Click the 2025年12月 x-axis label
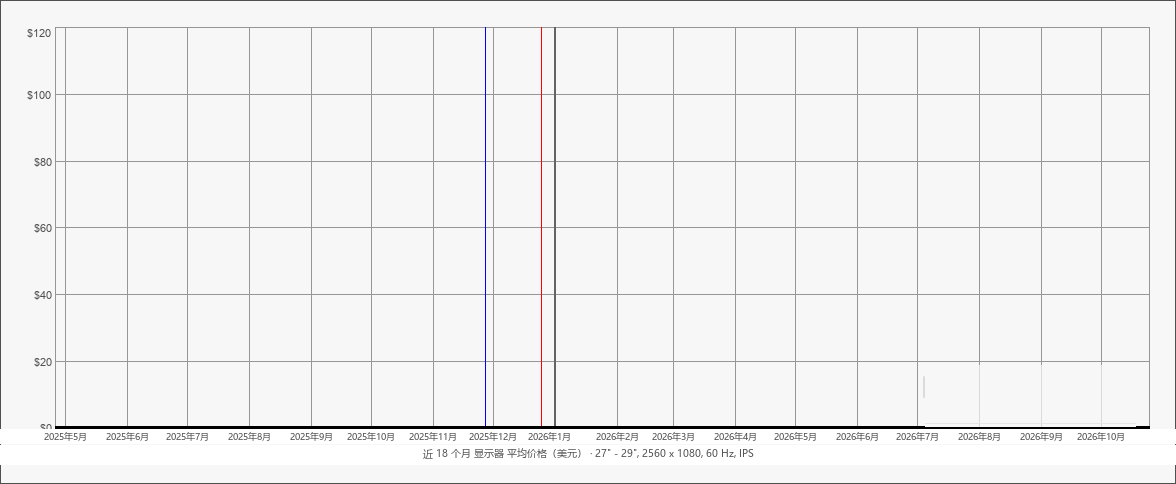 pyautogui.click(x=493, y=436)
